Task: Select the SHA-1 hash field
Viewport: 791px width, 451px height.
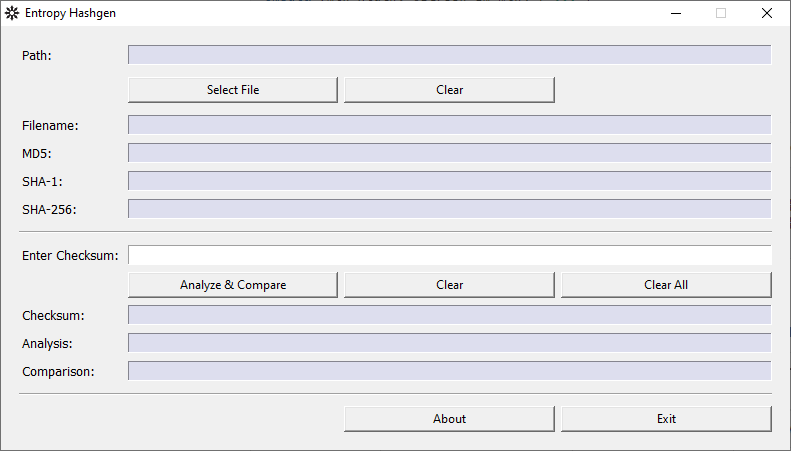Action: [x=449, y=181]
